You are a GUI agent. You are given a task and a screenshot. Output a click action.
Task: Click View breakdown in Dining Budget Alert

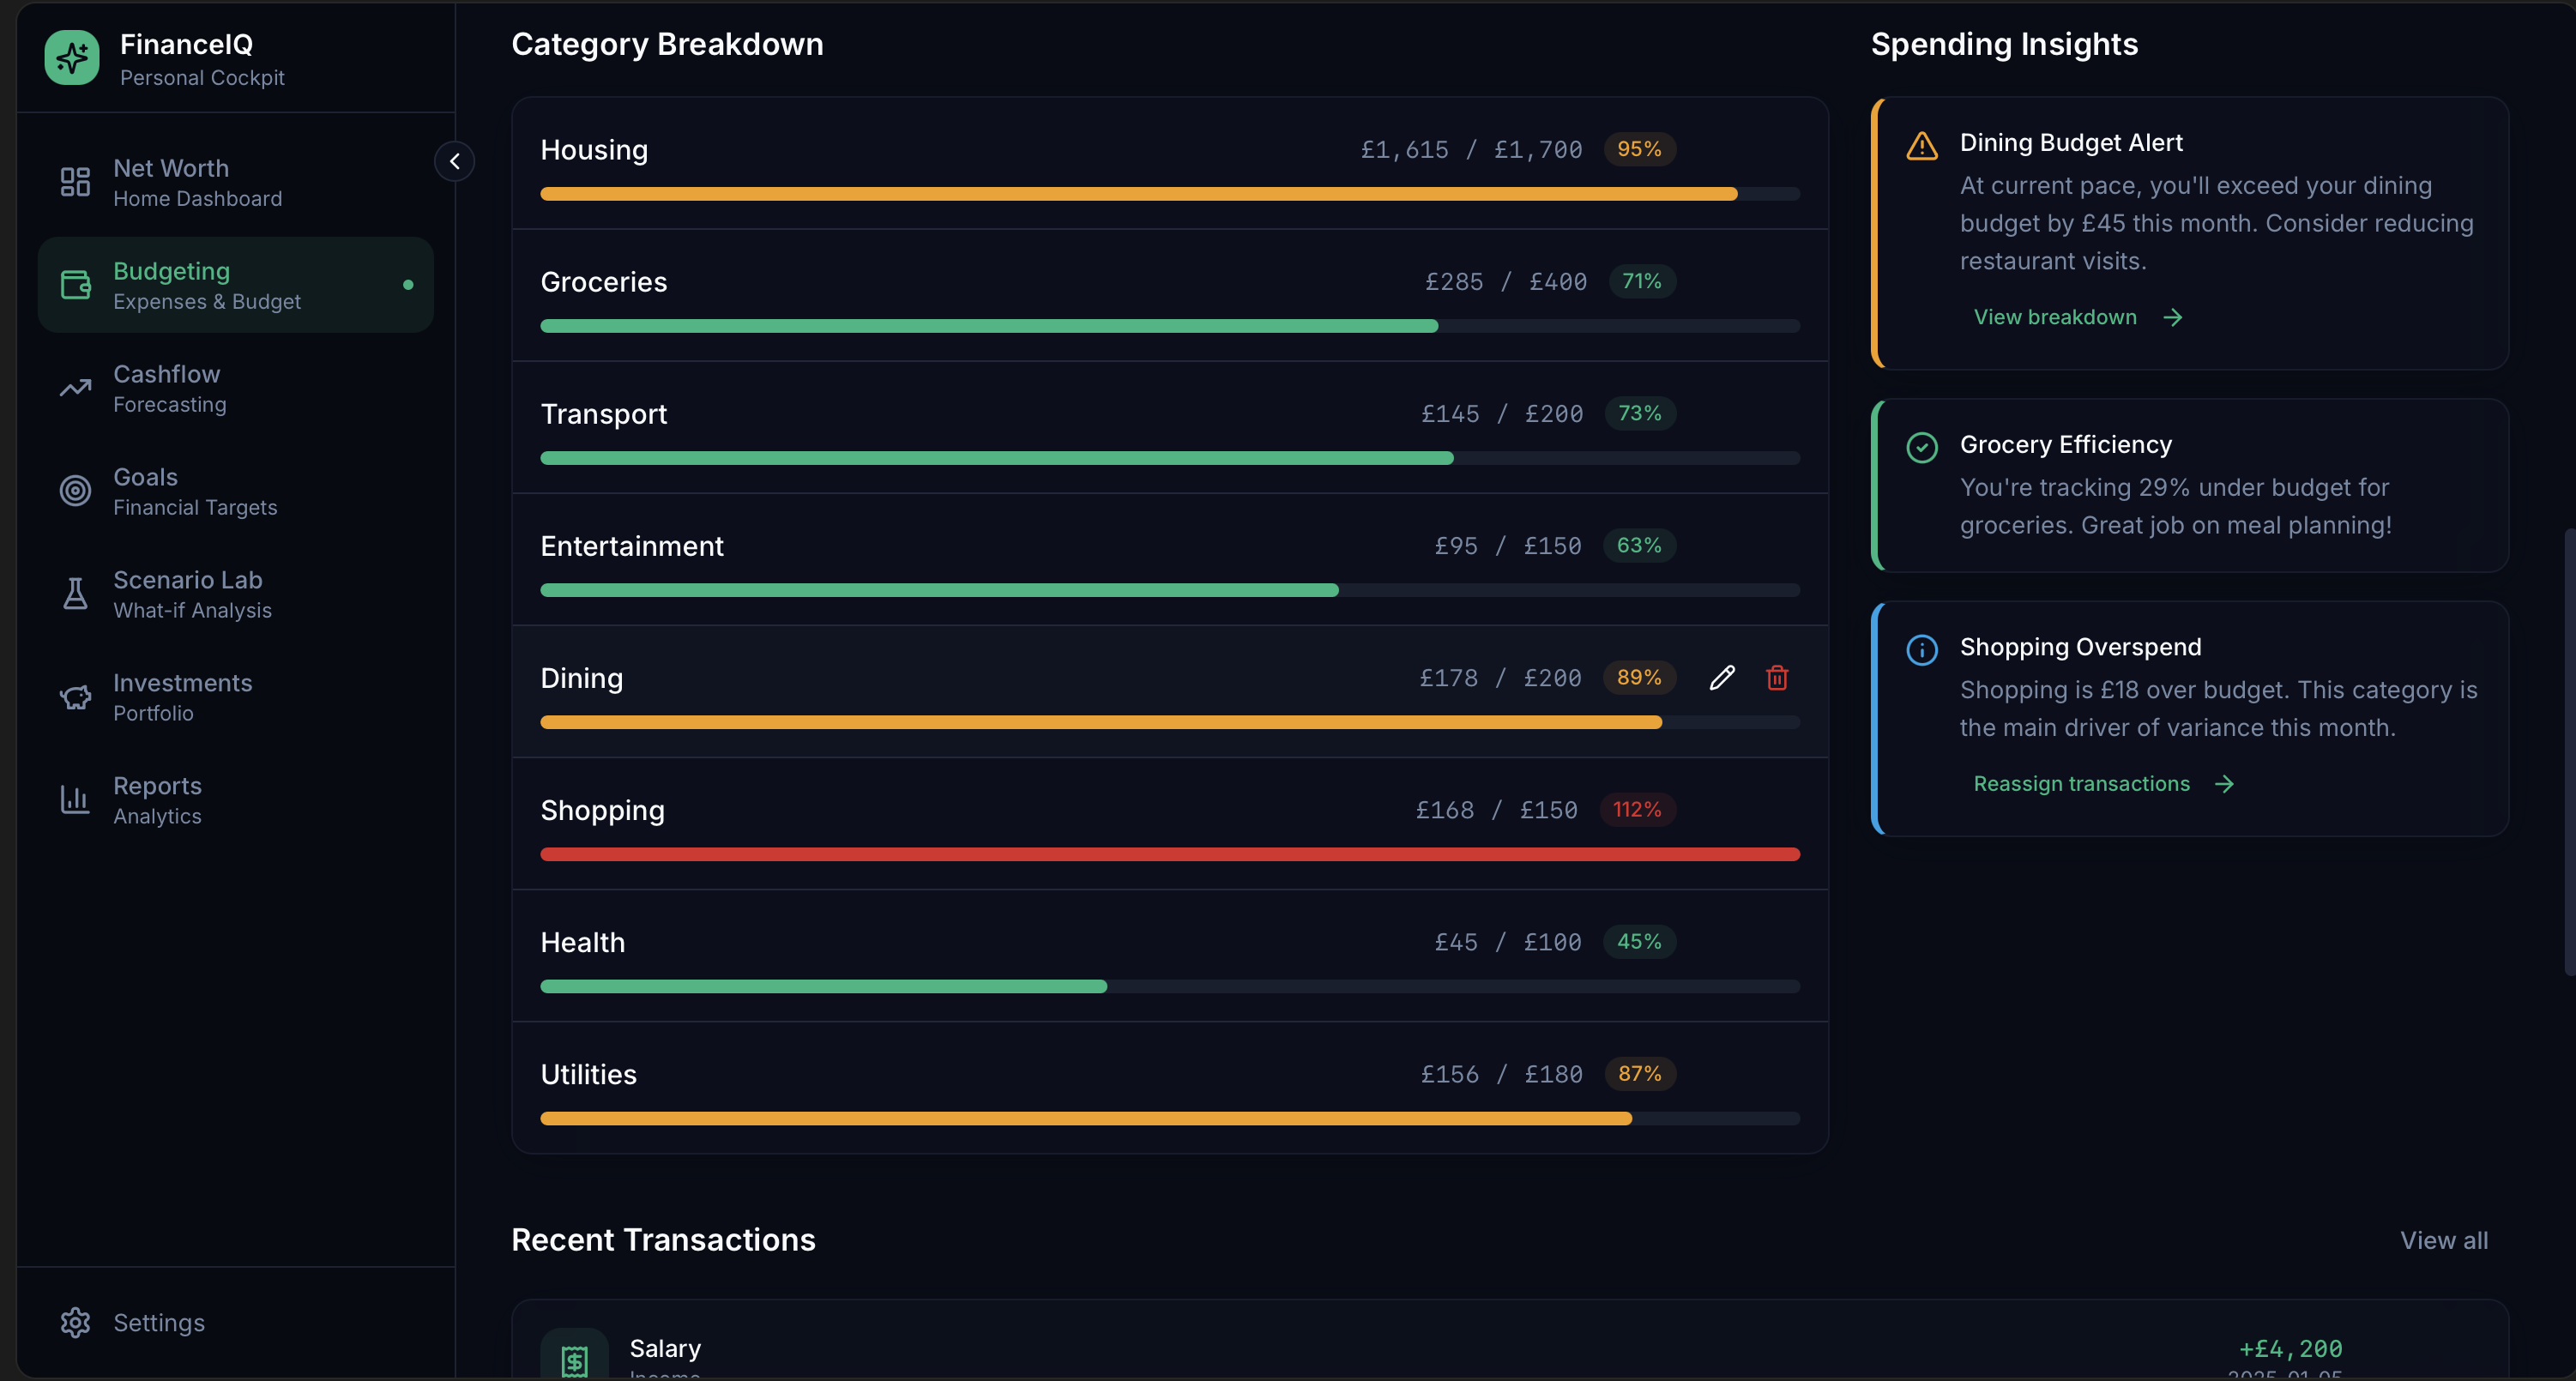coord(2055,316)
